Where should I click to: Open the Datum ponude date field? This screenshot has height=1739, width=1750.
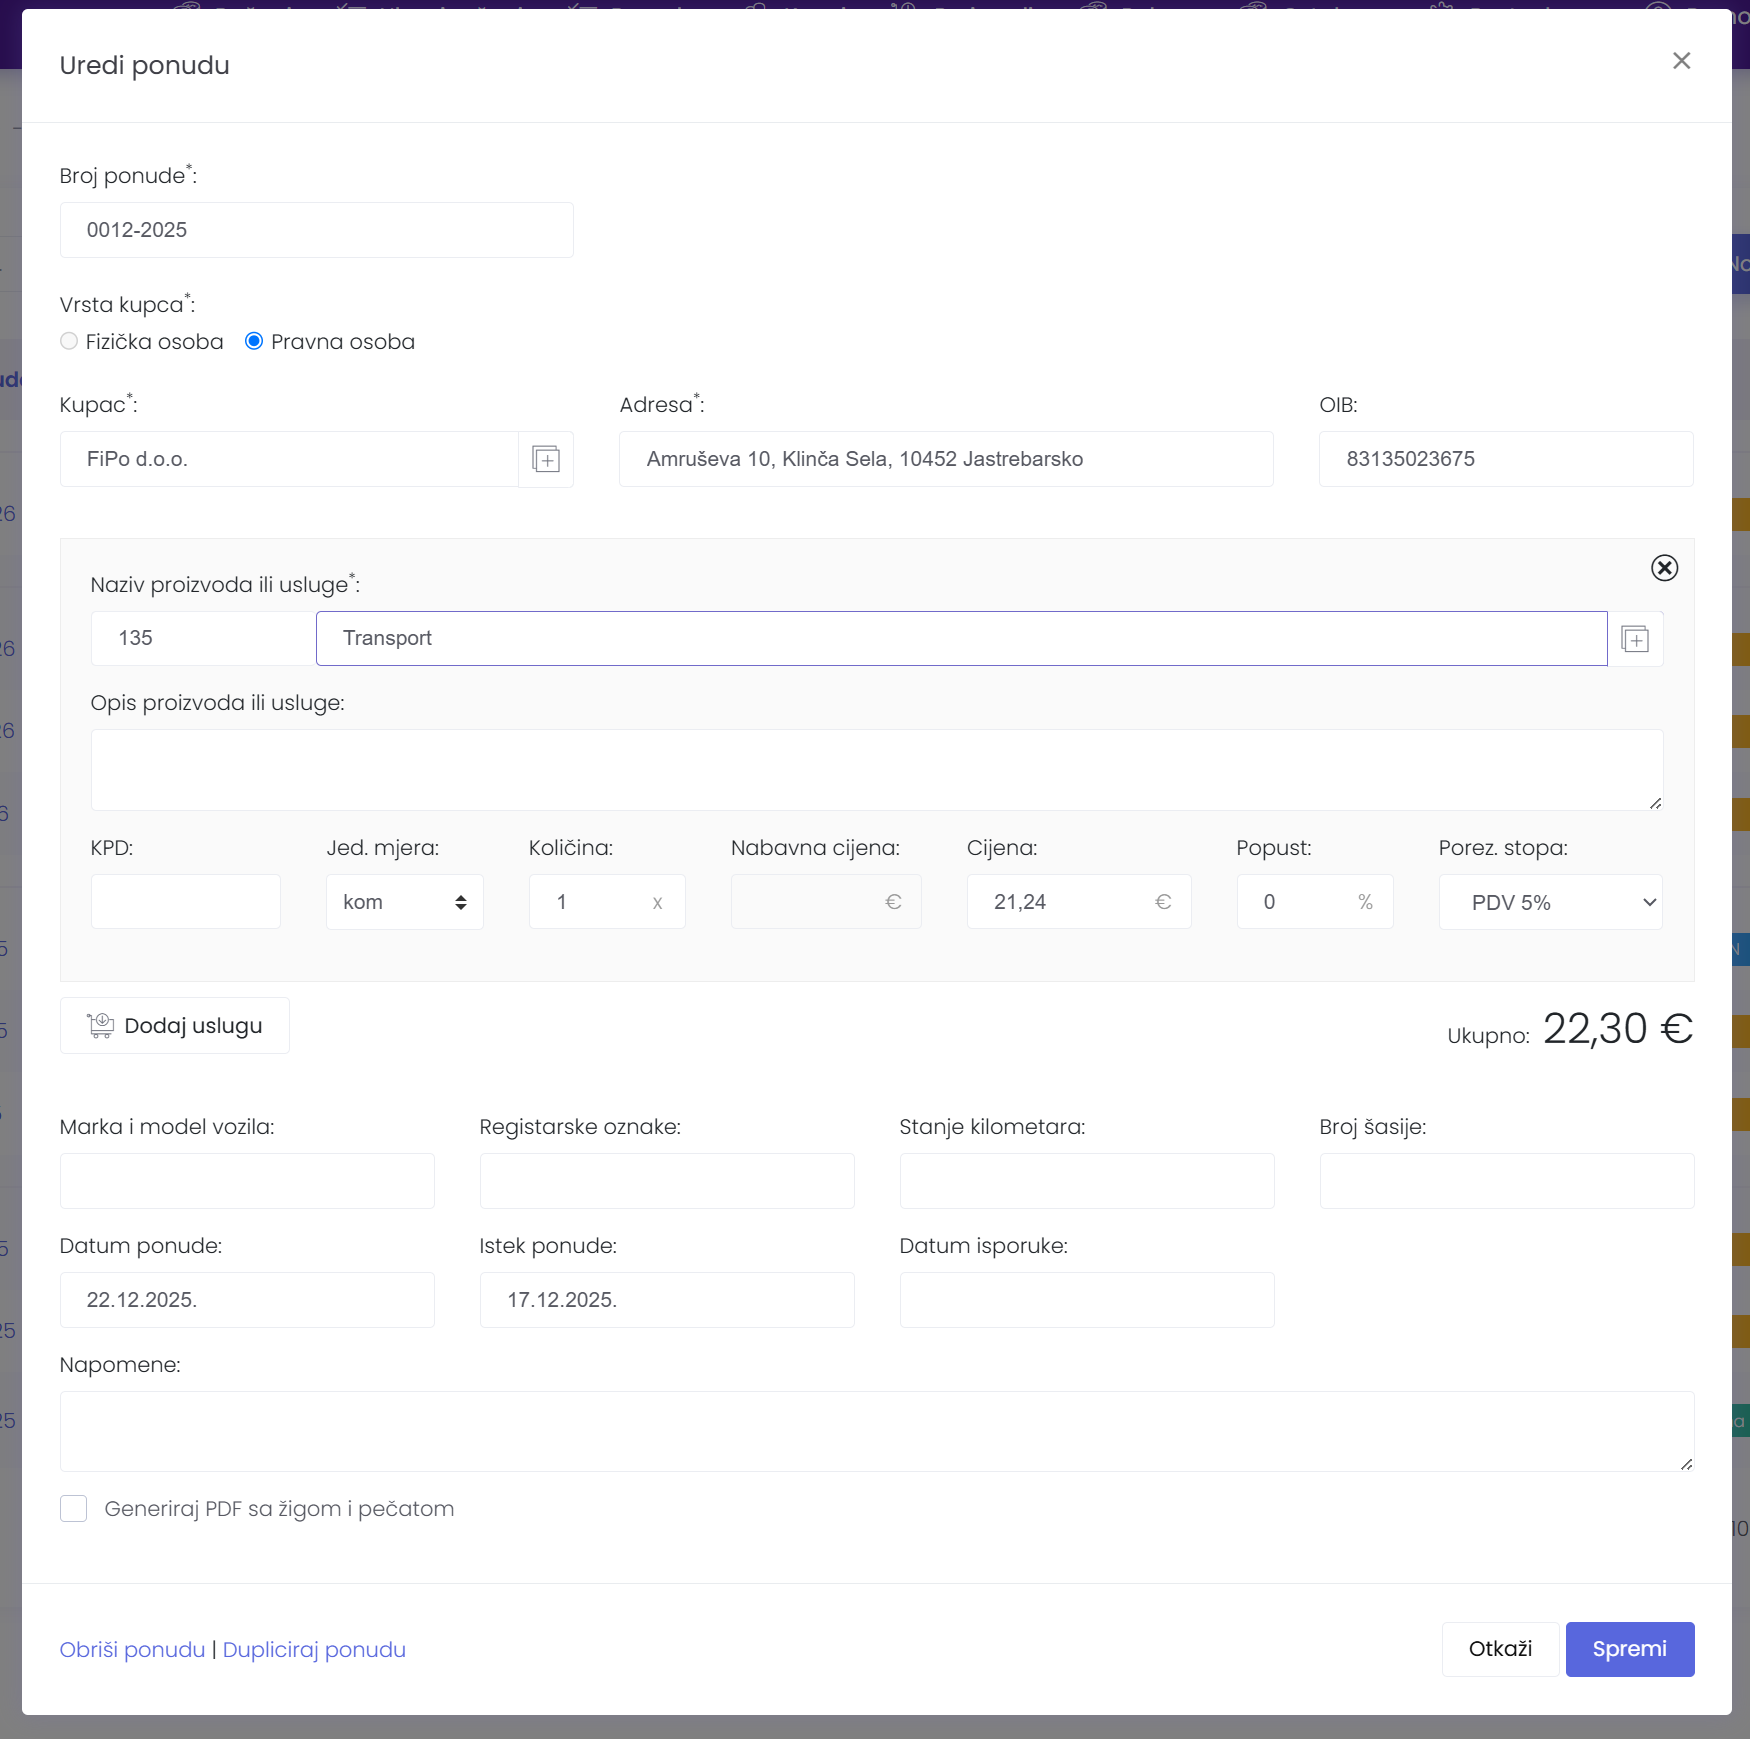[247, 1300]
